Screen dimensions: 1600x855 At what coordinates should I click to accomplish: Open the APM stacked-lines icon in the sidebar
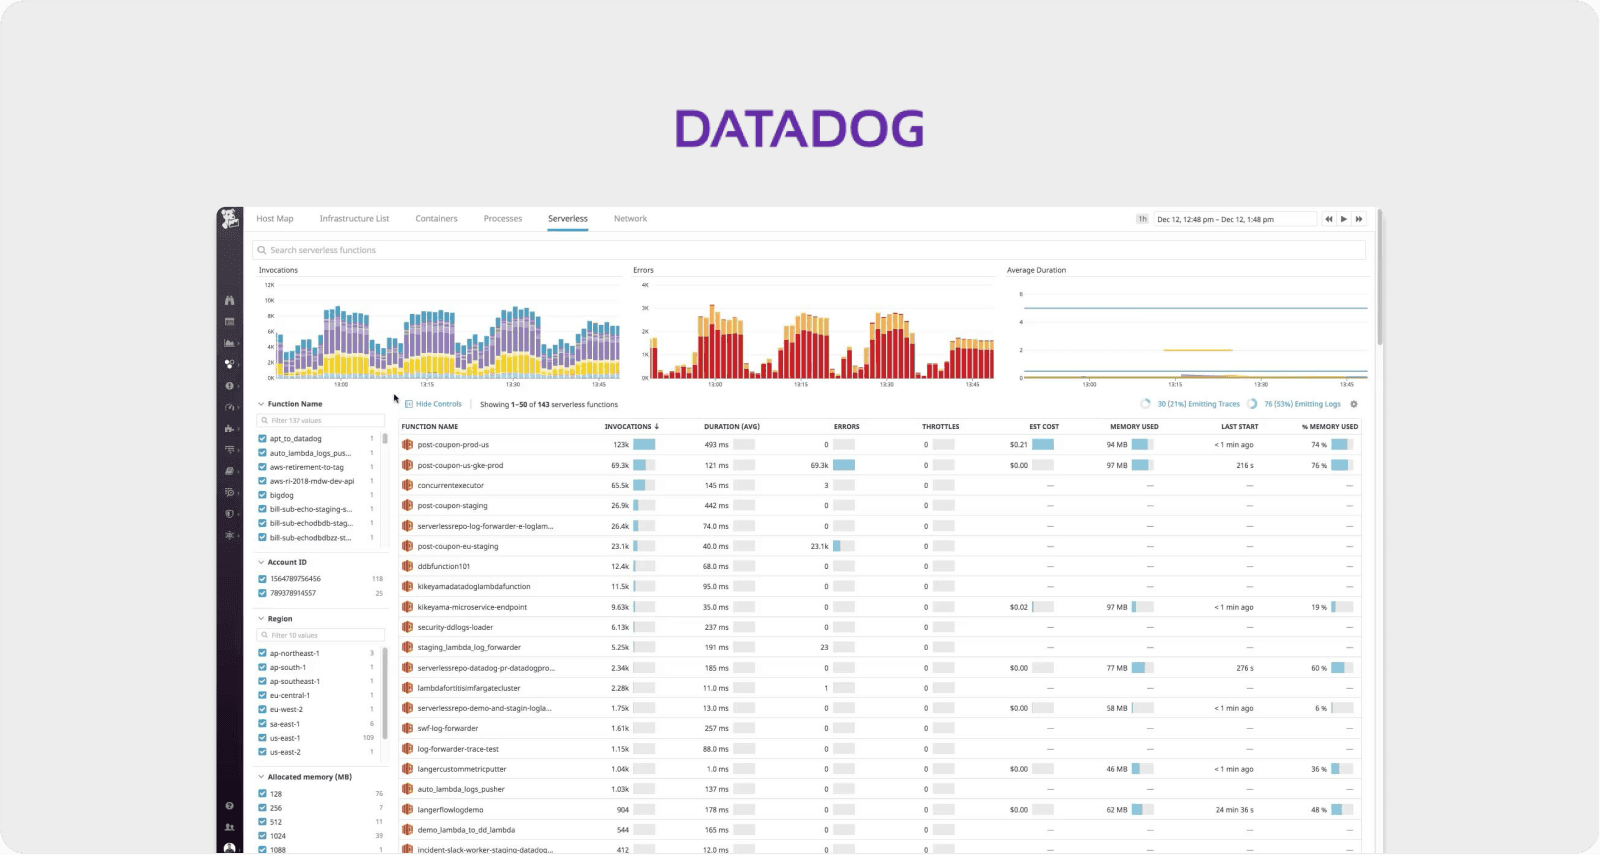pyautogui.click(x=230, y=450)
